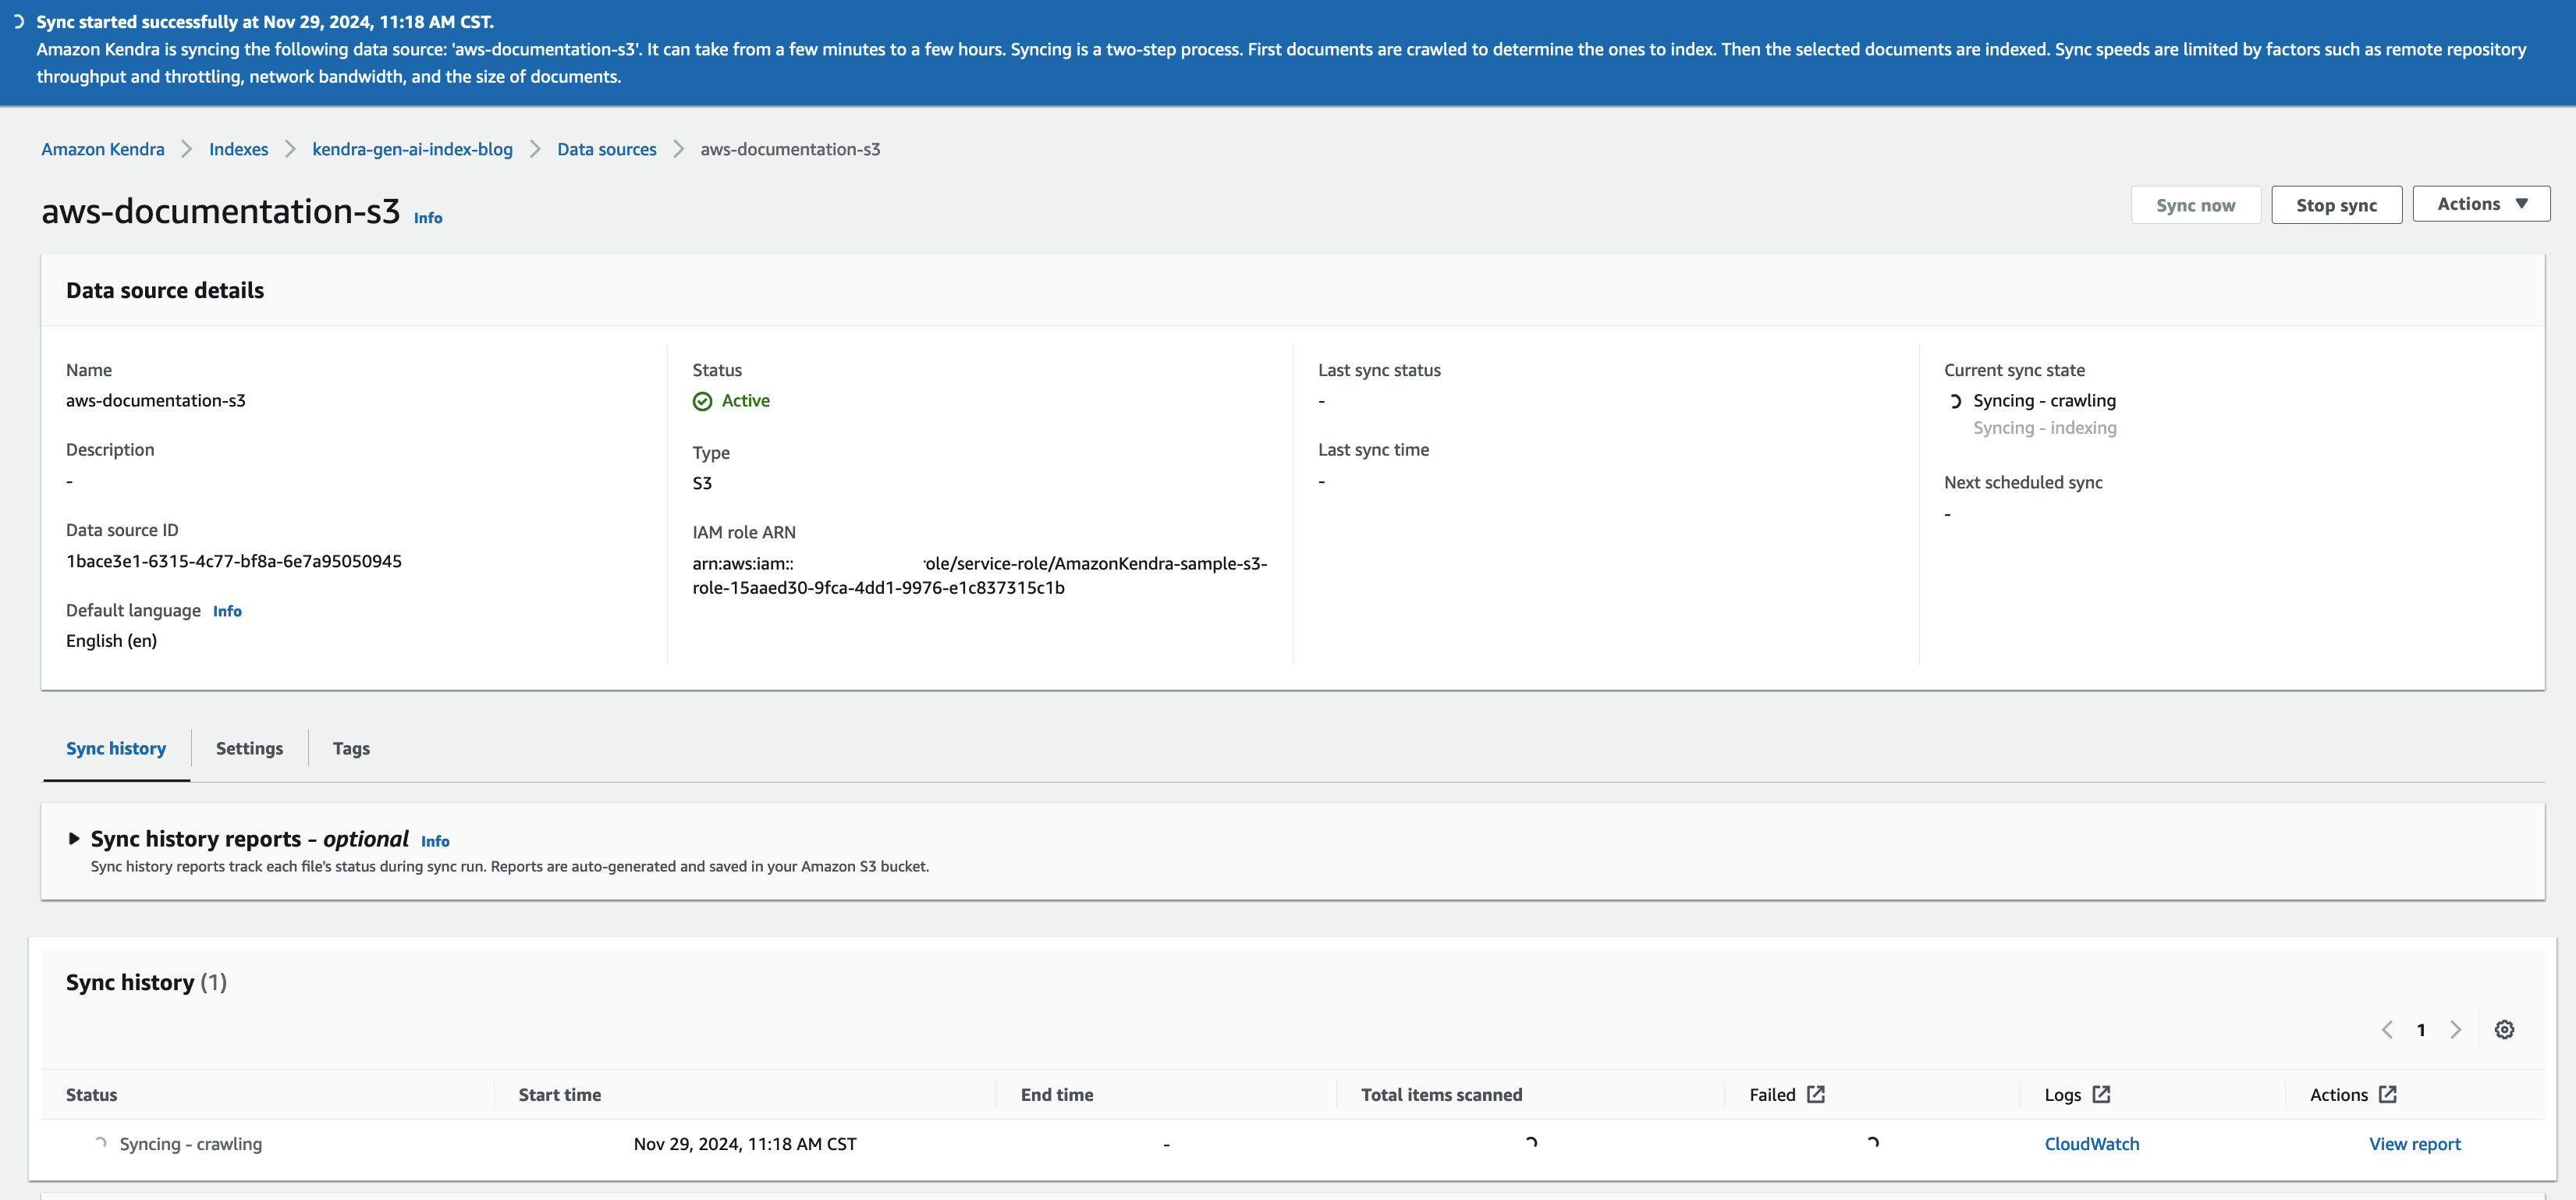Click page number 1 in pagination
Screen dimensions: 2576x1200
coord(2421,1029)
